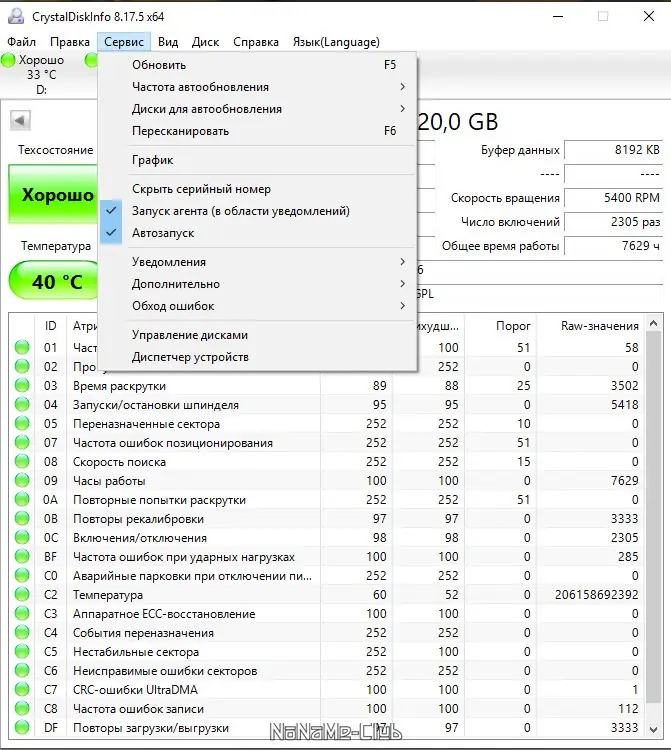Expand the Обход ошибок submenu

pyautogui.click(x=257, y=306)
